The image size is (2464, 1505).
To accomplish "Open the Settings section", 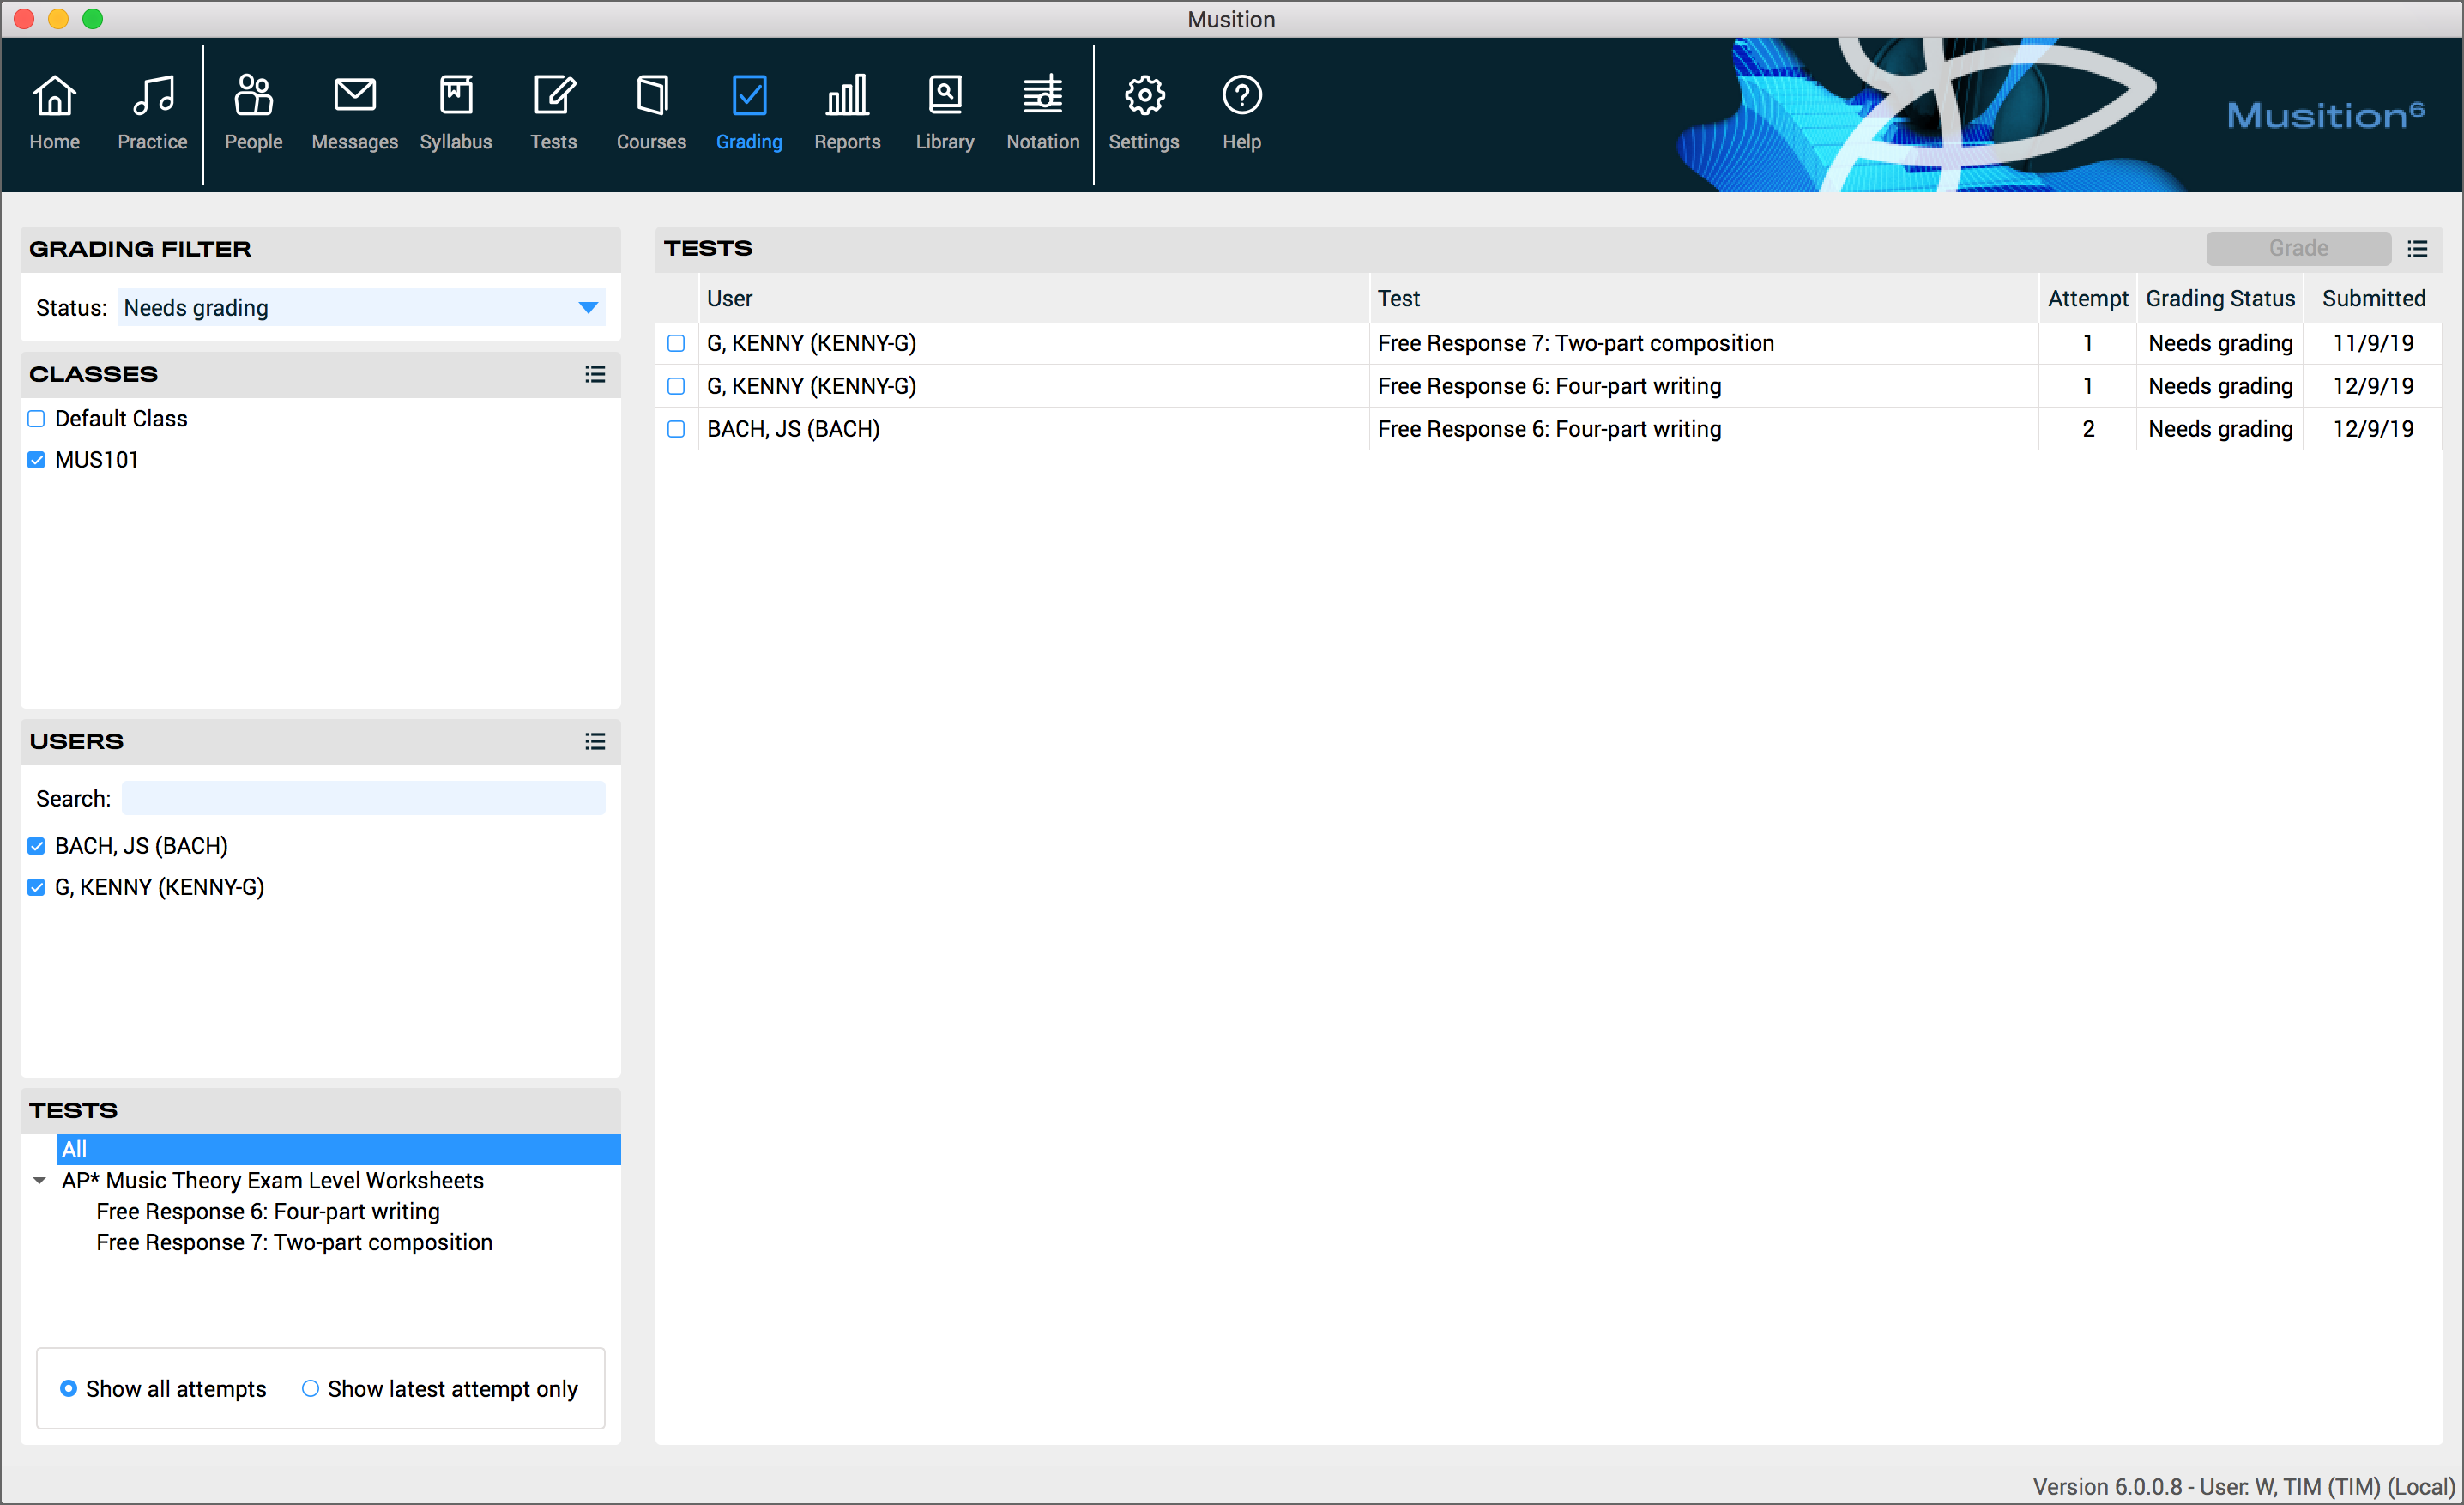I will 1143,113.
